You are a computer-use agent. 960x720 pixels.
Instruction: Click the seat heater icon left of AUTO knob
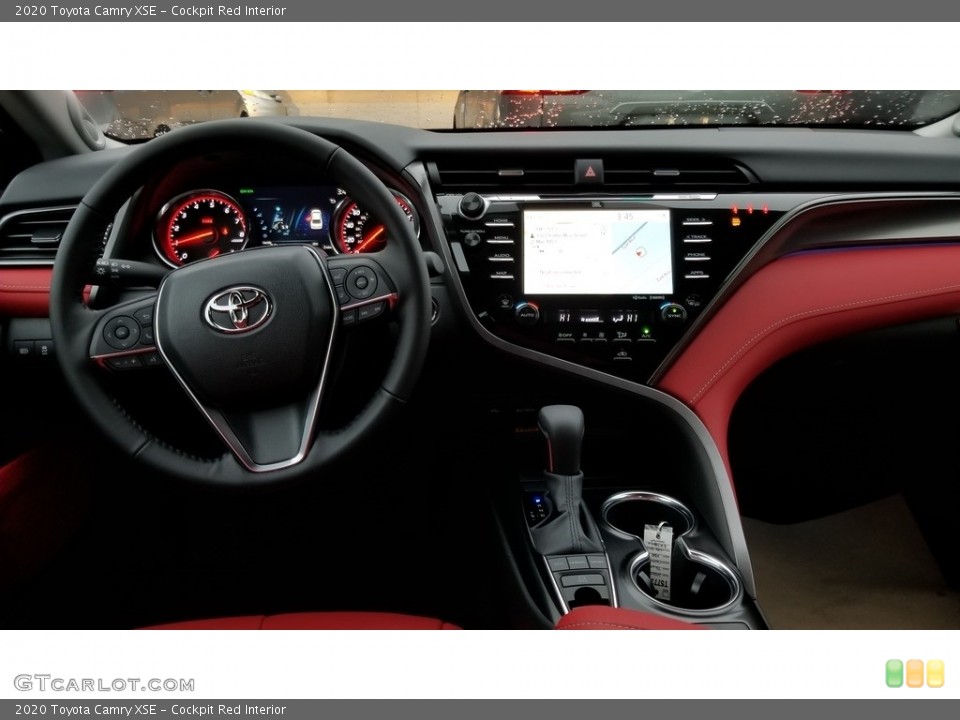(504, 301)
